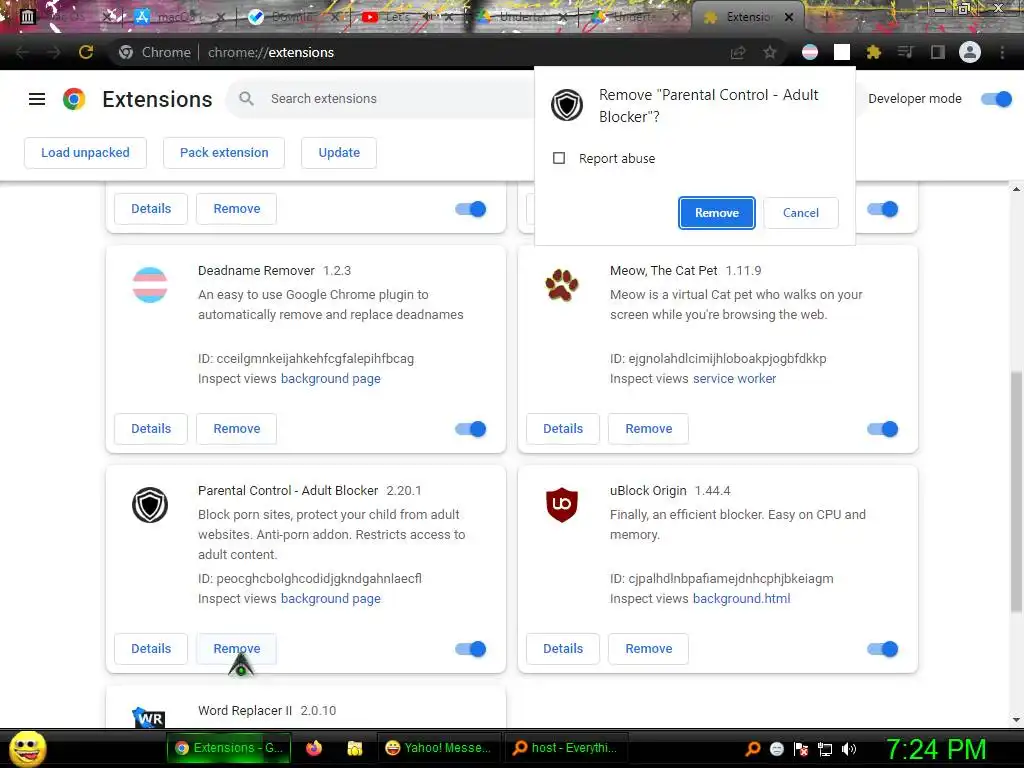This screenshot has height=768, width=1024.
Task: Open the smiley-face Start button on taskbar
Action: coord(27,749)
